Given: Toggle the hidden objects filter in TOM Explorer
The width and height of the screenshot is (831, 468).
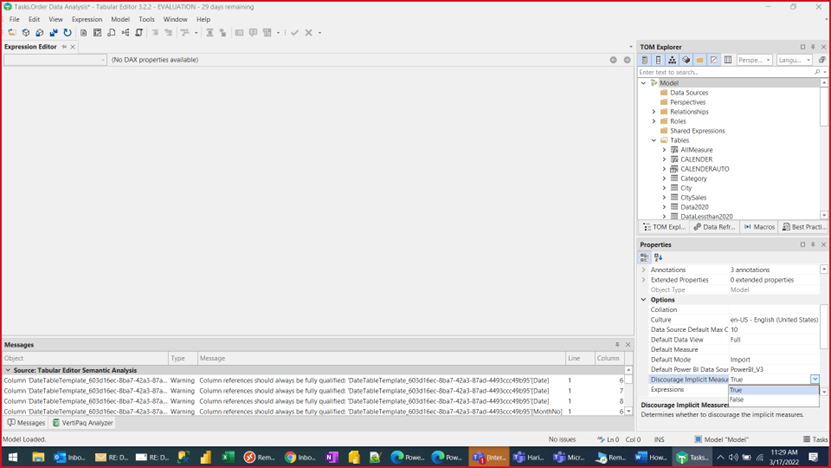Looking at the screenshot, I should tap(714, 60).
